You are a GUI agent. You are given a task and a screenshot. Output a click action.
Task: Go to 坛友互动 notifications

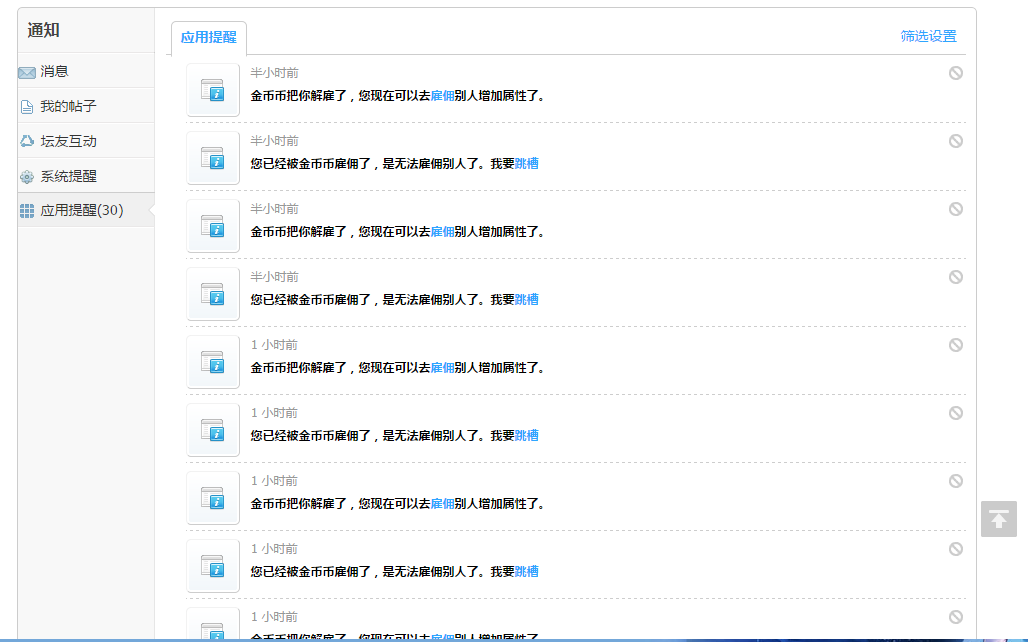click(86, 140)
